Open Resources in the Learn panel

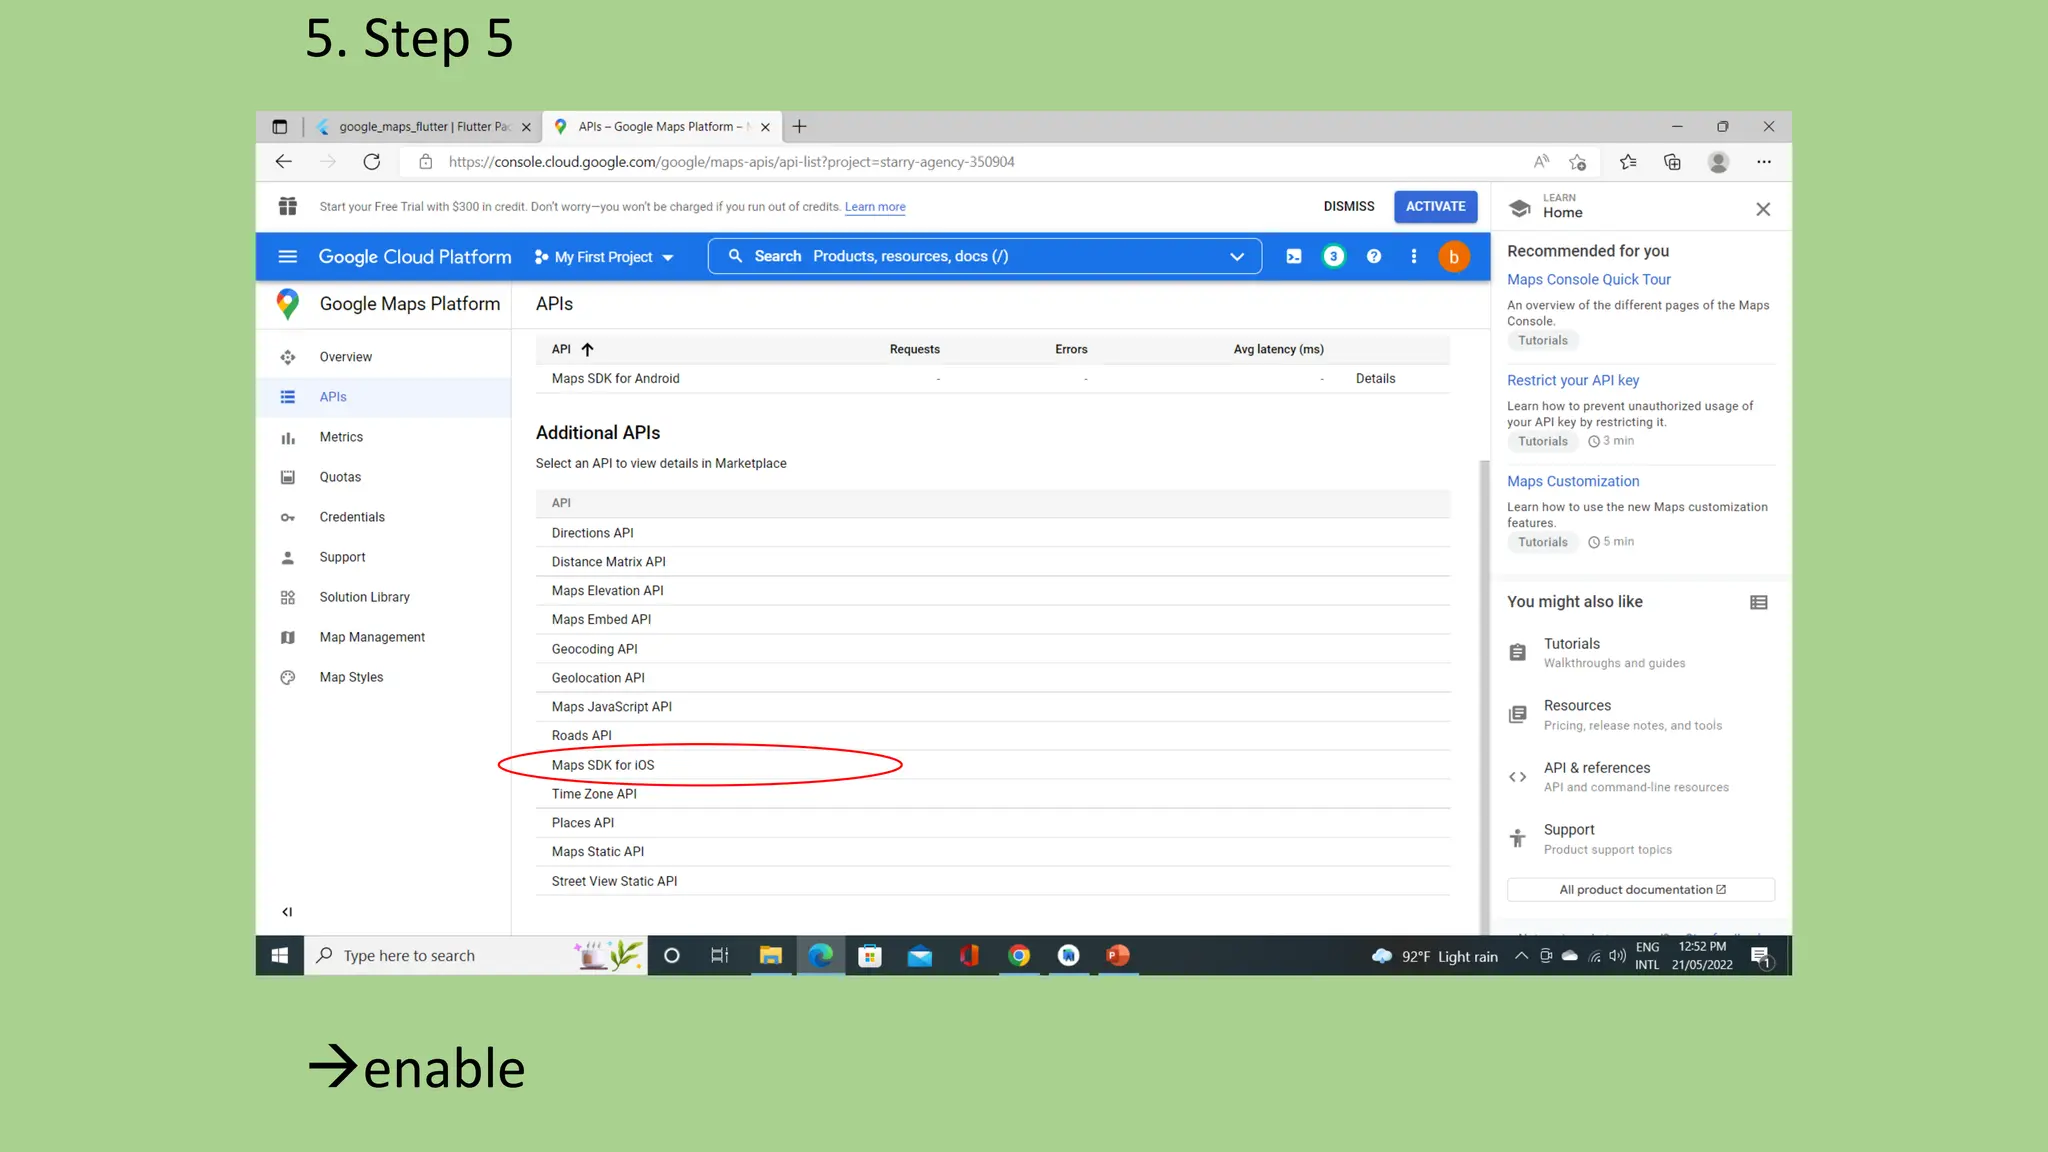(x=1640, y=715)
